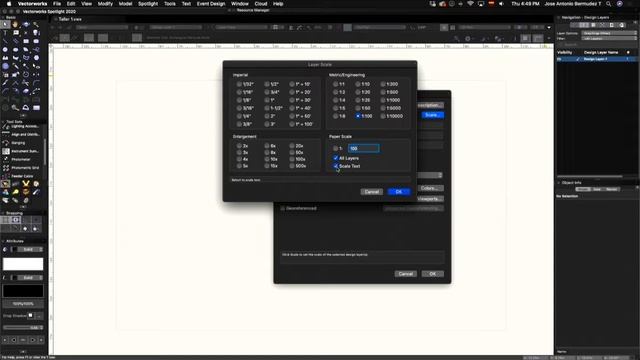
Task: Adjust the line thickness slider in Attributes
Action: 23,328
